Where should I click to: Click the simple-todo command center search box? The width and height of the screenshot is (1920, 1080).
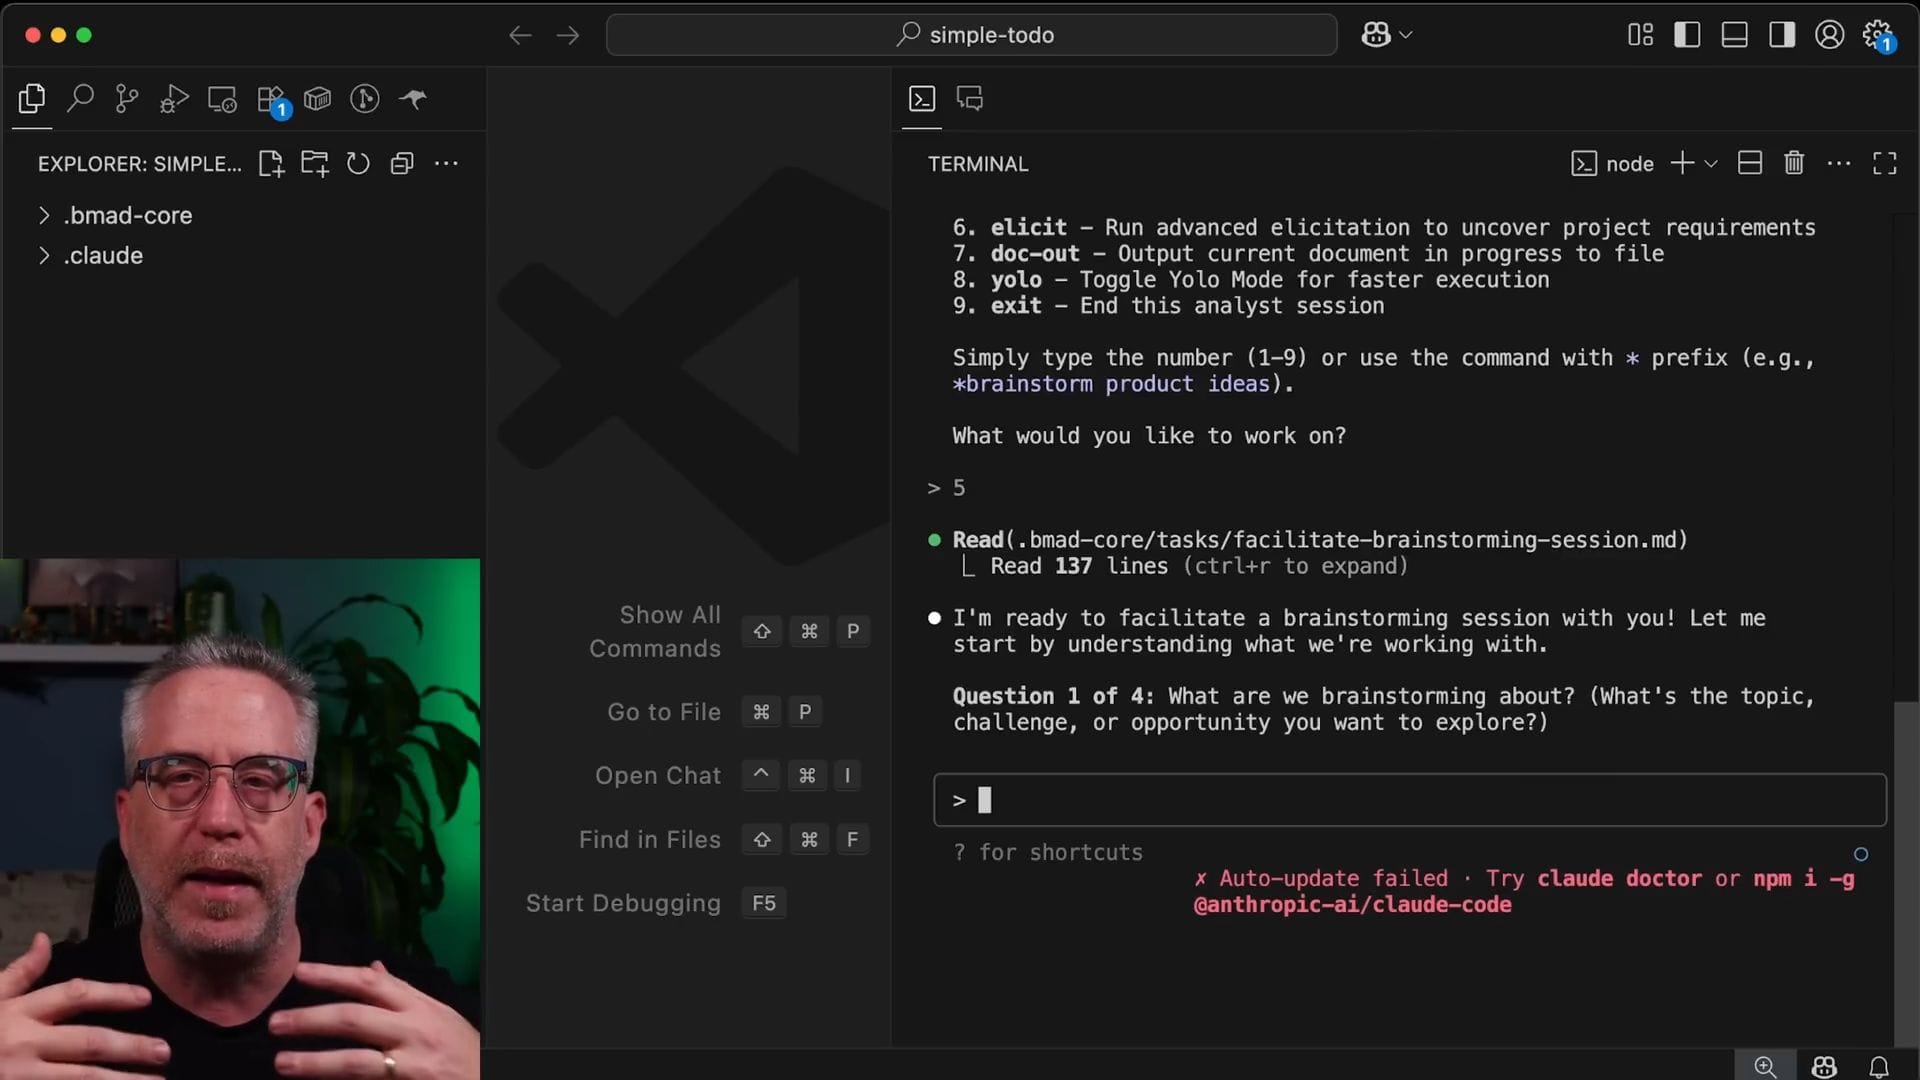971,35
